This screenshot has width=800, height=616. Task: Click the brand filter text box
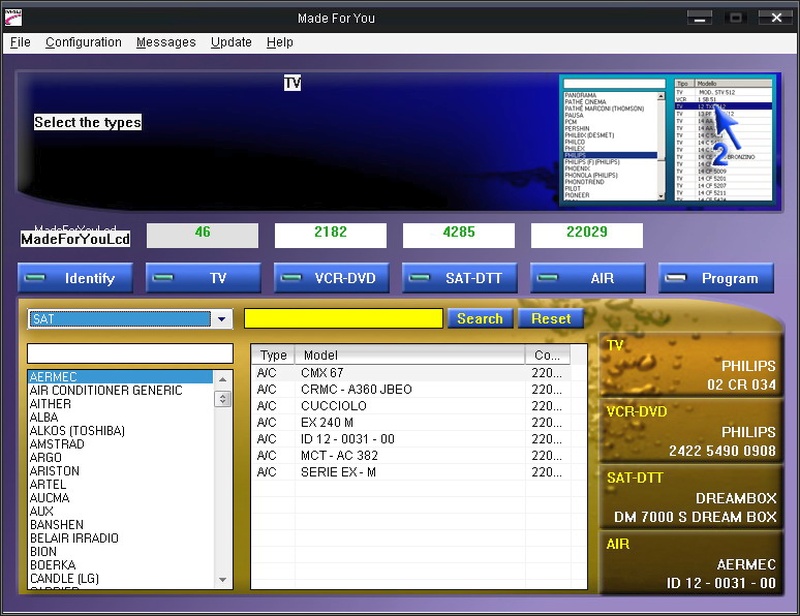(129, 354)
